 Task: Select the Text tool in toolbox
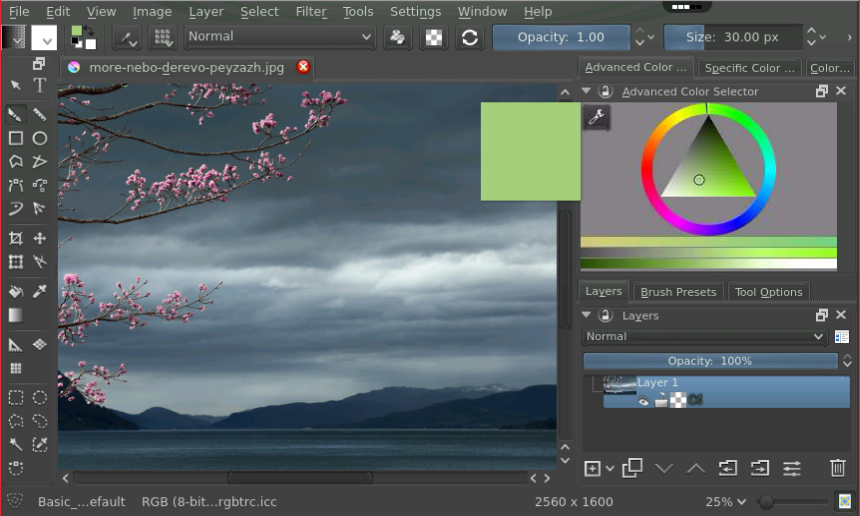[39, 86]
